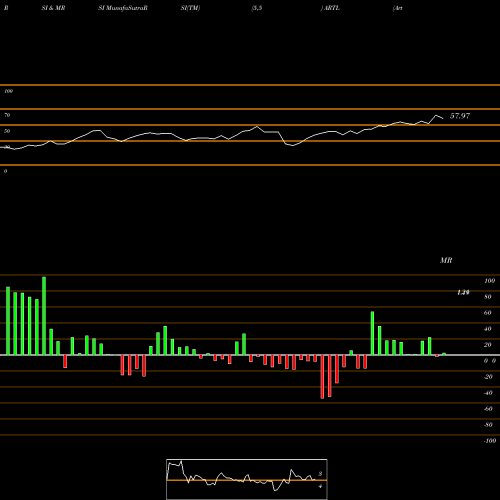Image resolution: width=500 pixels, height=500 pixels.
Task: Click the 1.30 value beside the MR axis
Action: 463,292
